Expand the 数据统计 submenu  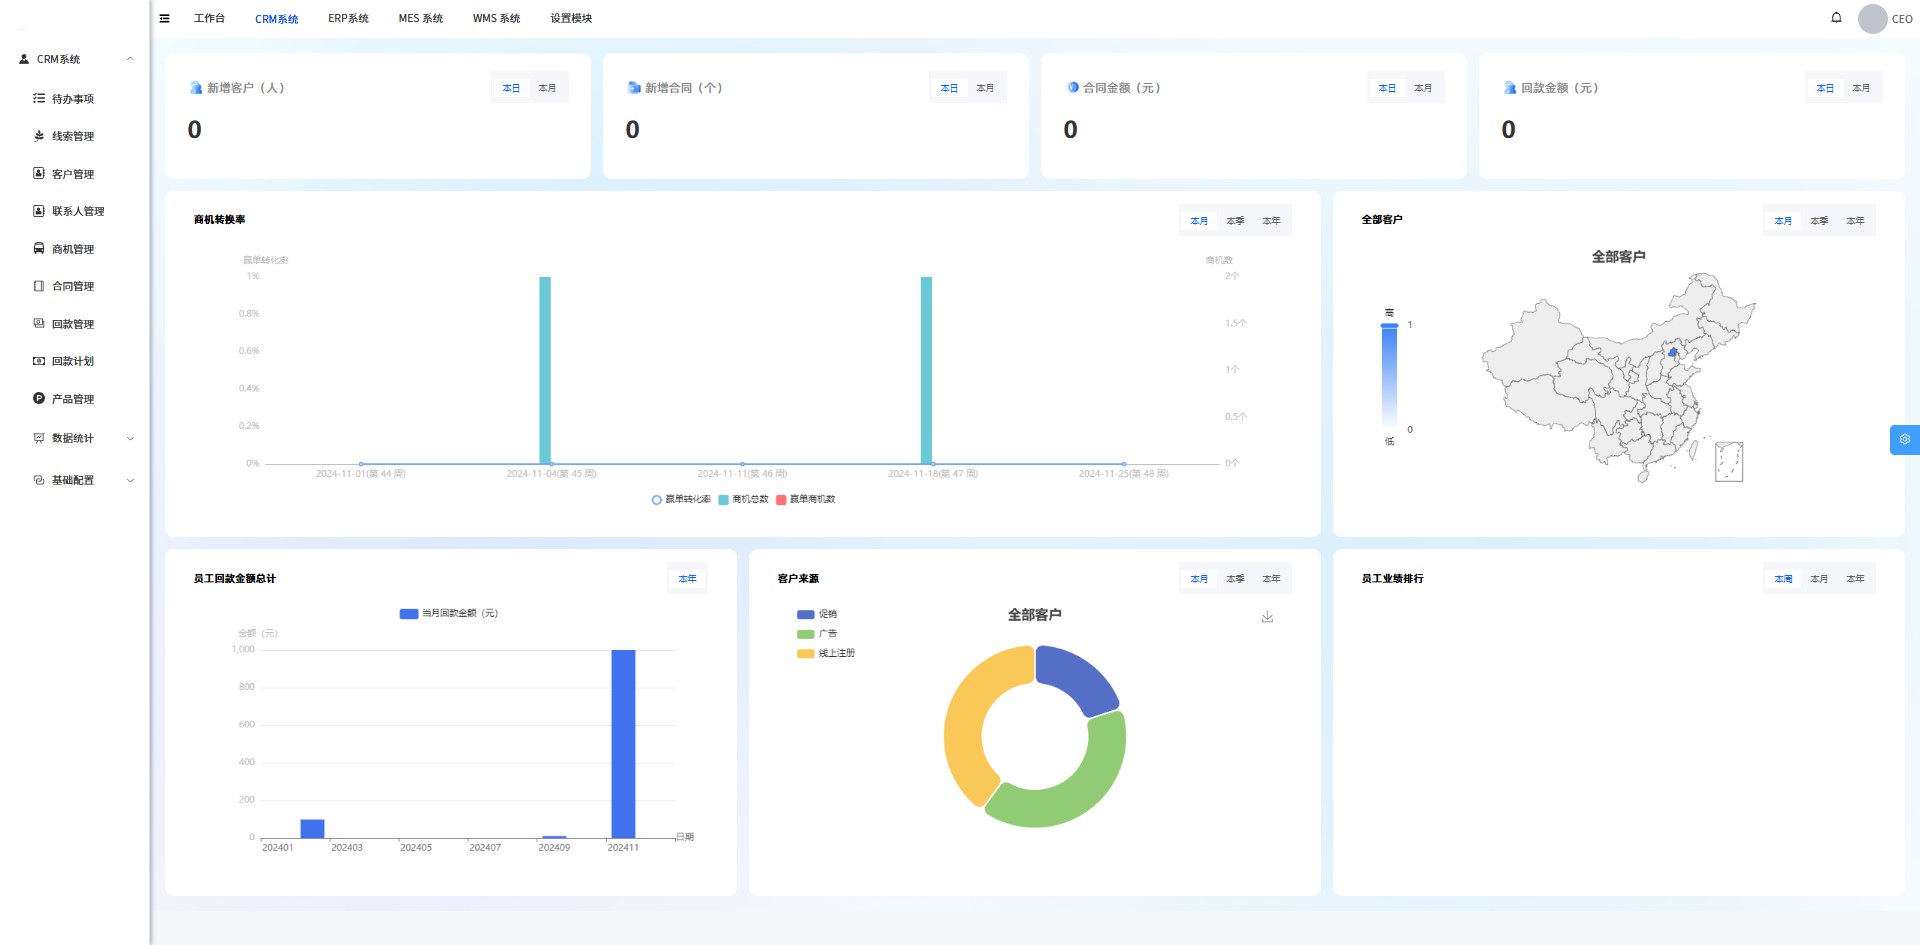tap(130, 438)
